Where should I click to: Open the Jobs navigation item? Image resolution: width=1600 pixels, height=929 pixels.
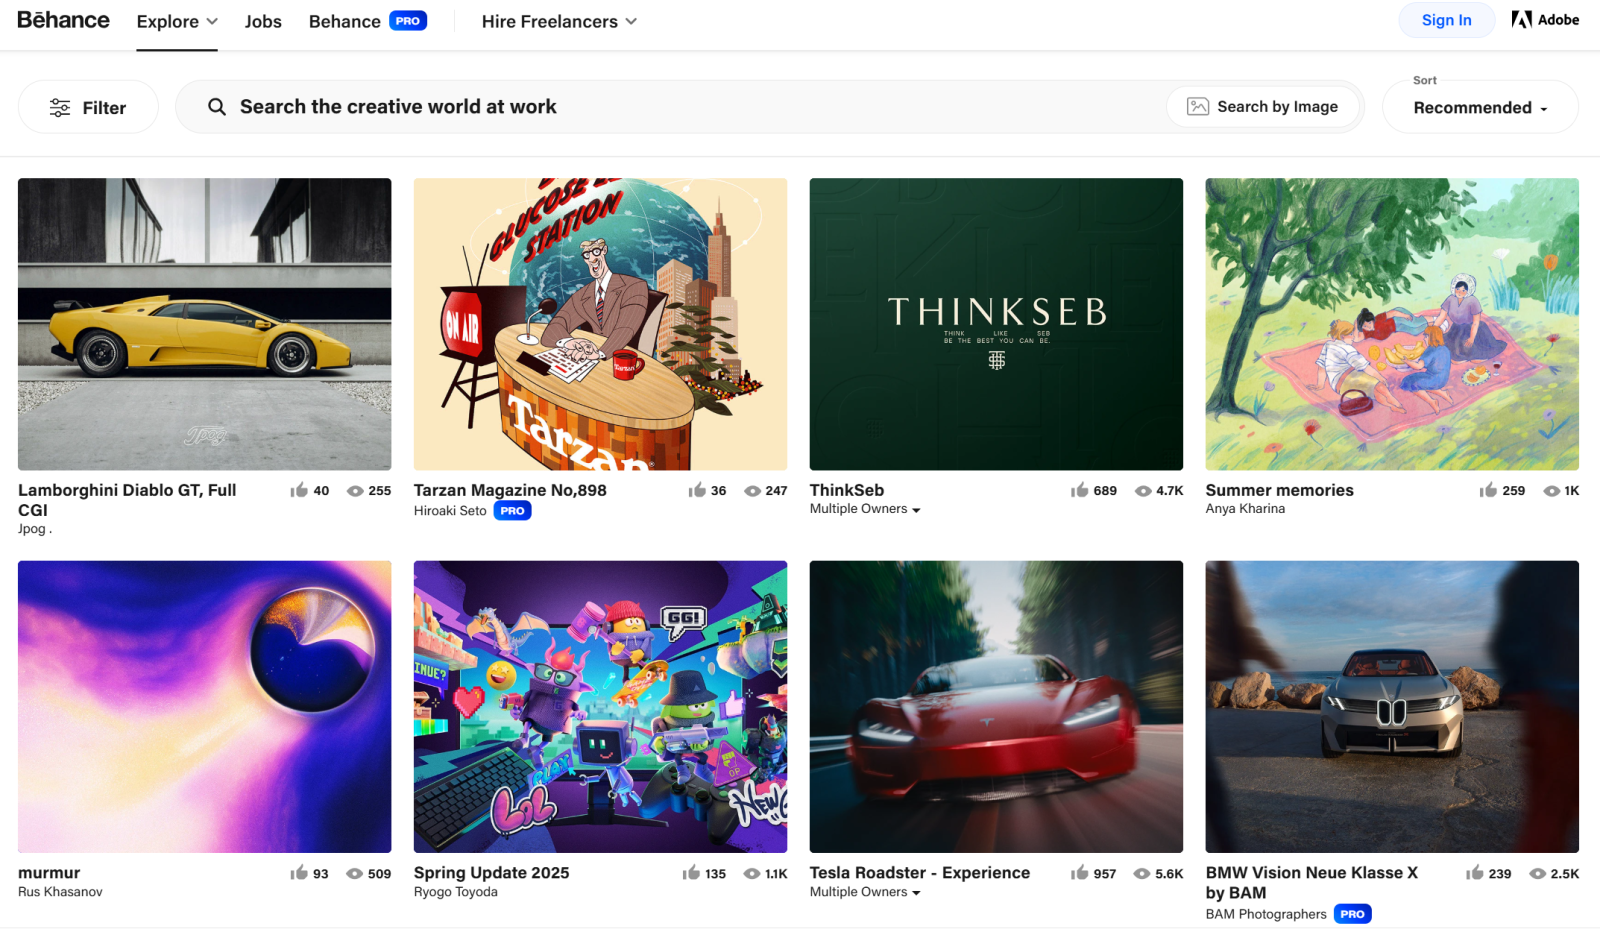(x=263, y=21)
